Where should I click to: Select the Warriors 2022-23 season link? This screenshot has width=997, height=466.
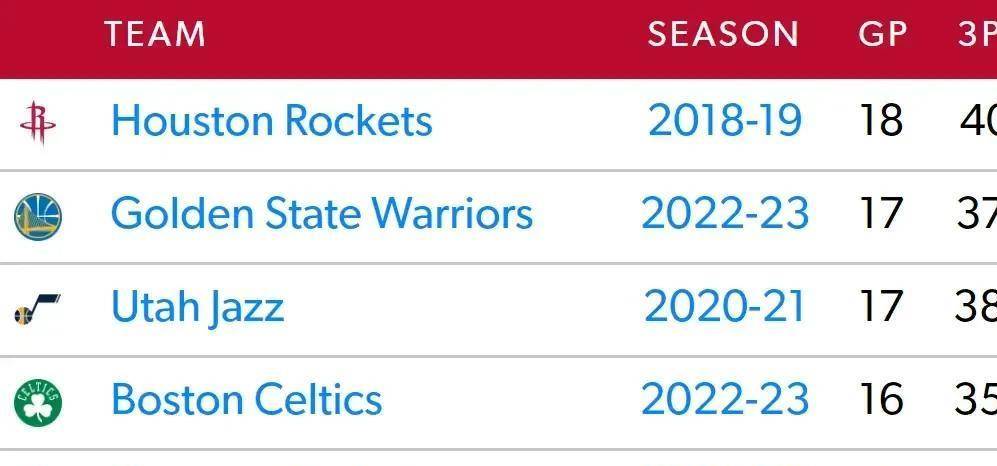(x=725, y=214)
